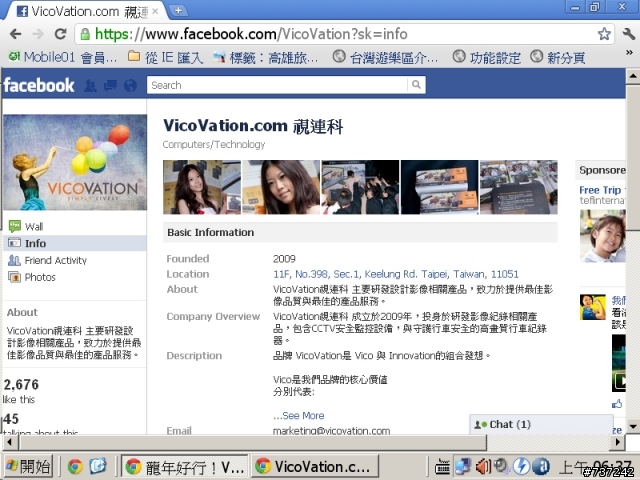Click the green SSL padlock icon
The height and width of the screenshot is (480, 640).
click(x=85, y=34)
